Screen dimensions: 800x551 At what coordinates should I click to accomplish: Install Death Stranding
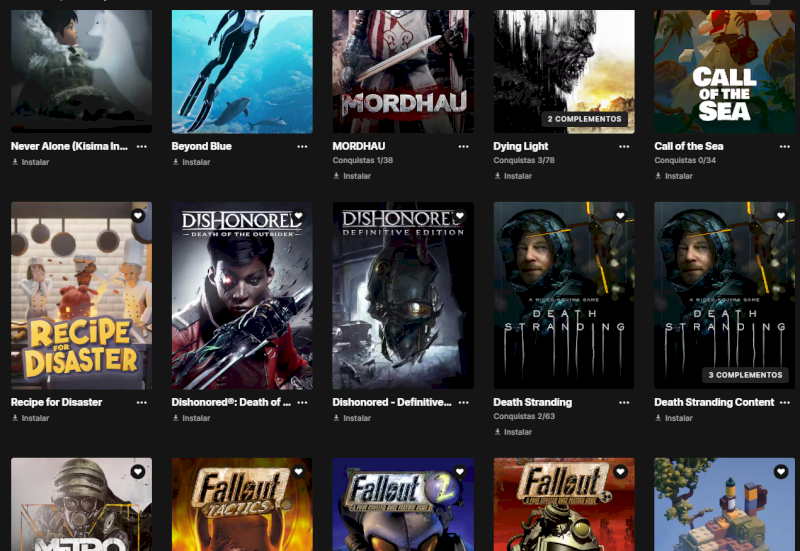point(513,432)
